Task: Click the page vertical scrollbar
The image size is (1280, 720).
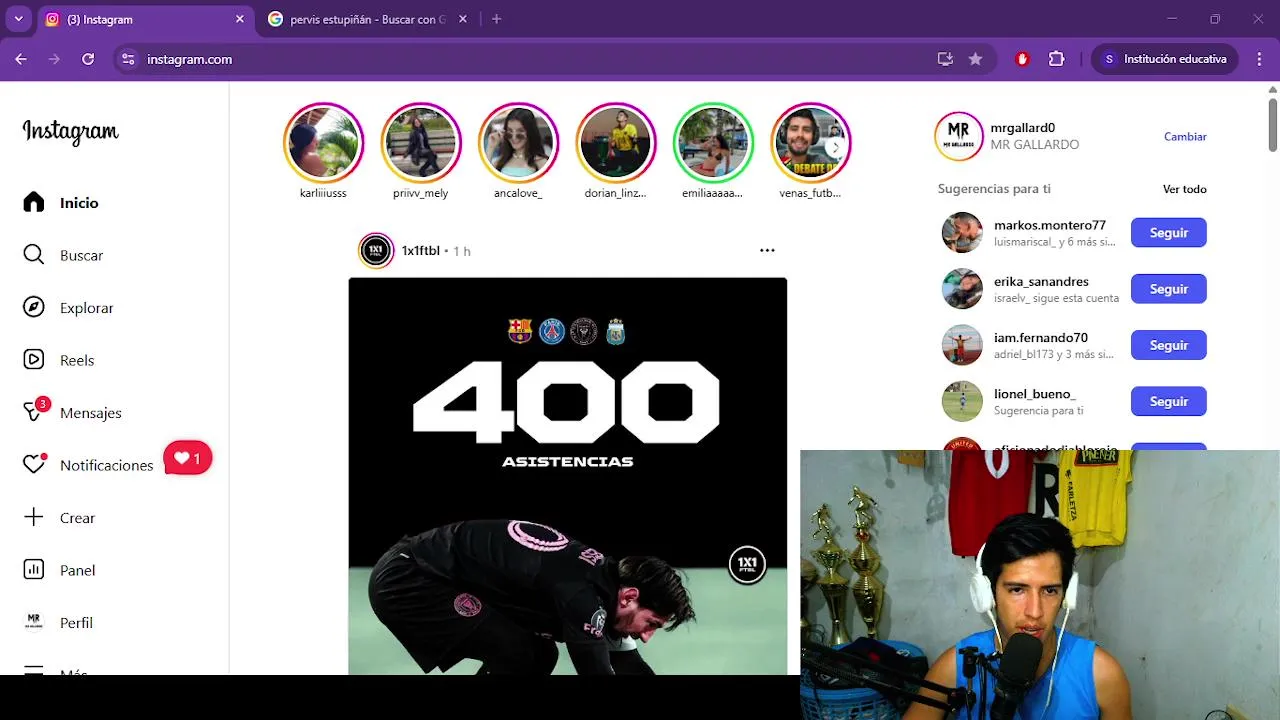Action: coord(1272,124)
